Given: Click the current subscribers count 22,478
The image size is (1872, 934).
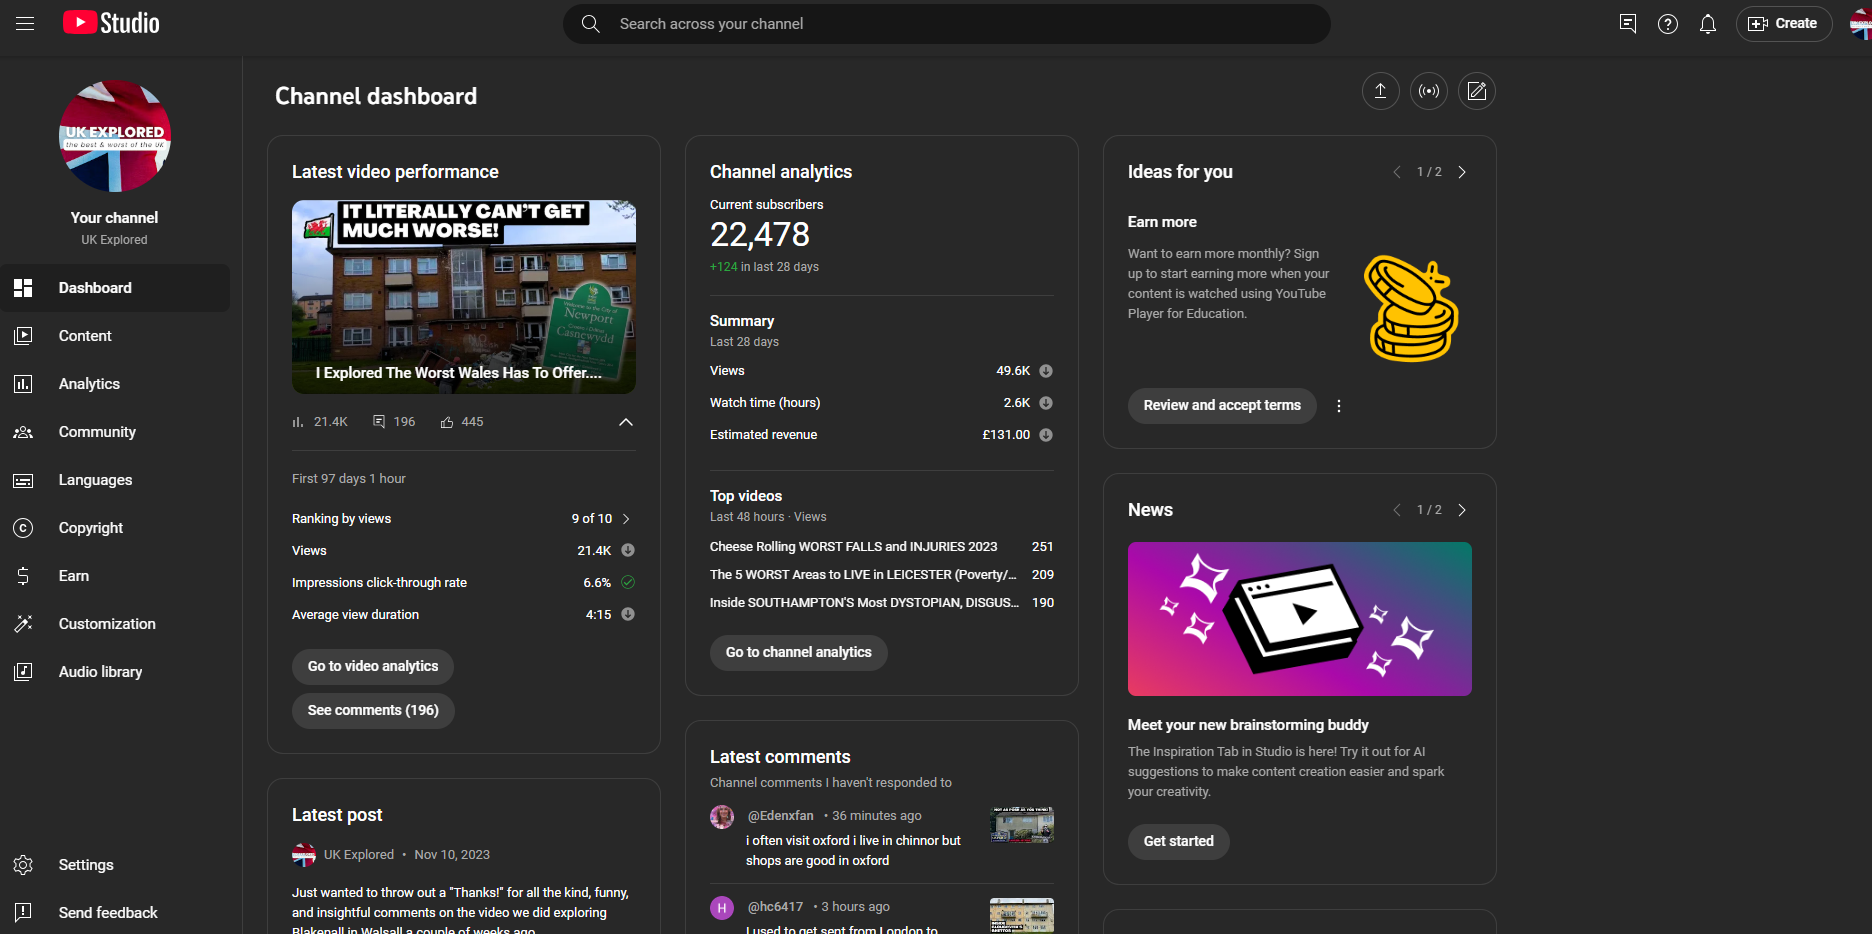Looking at the screenshot, I should (760, 234).
